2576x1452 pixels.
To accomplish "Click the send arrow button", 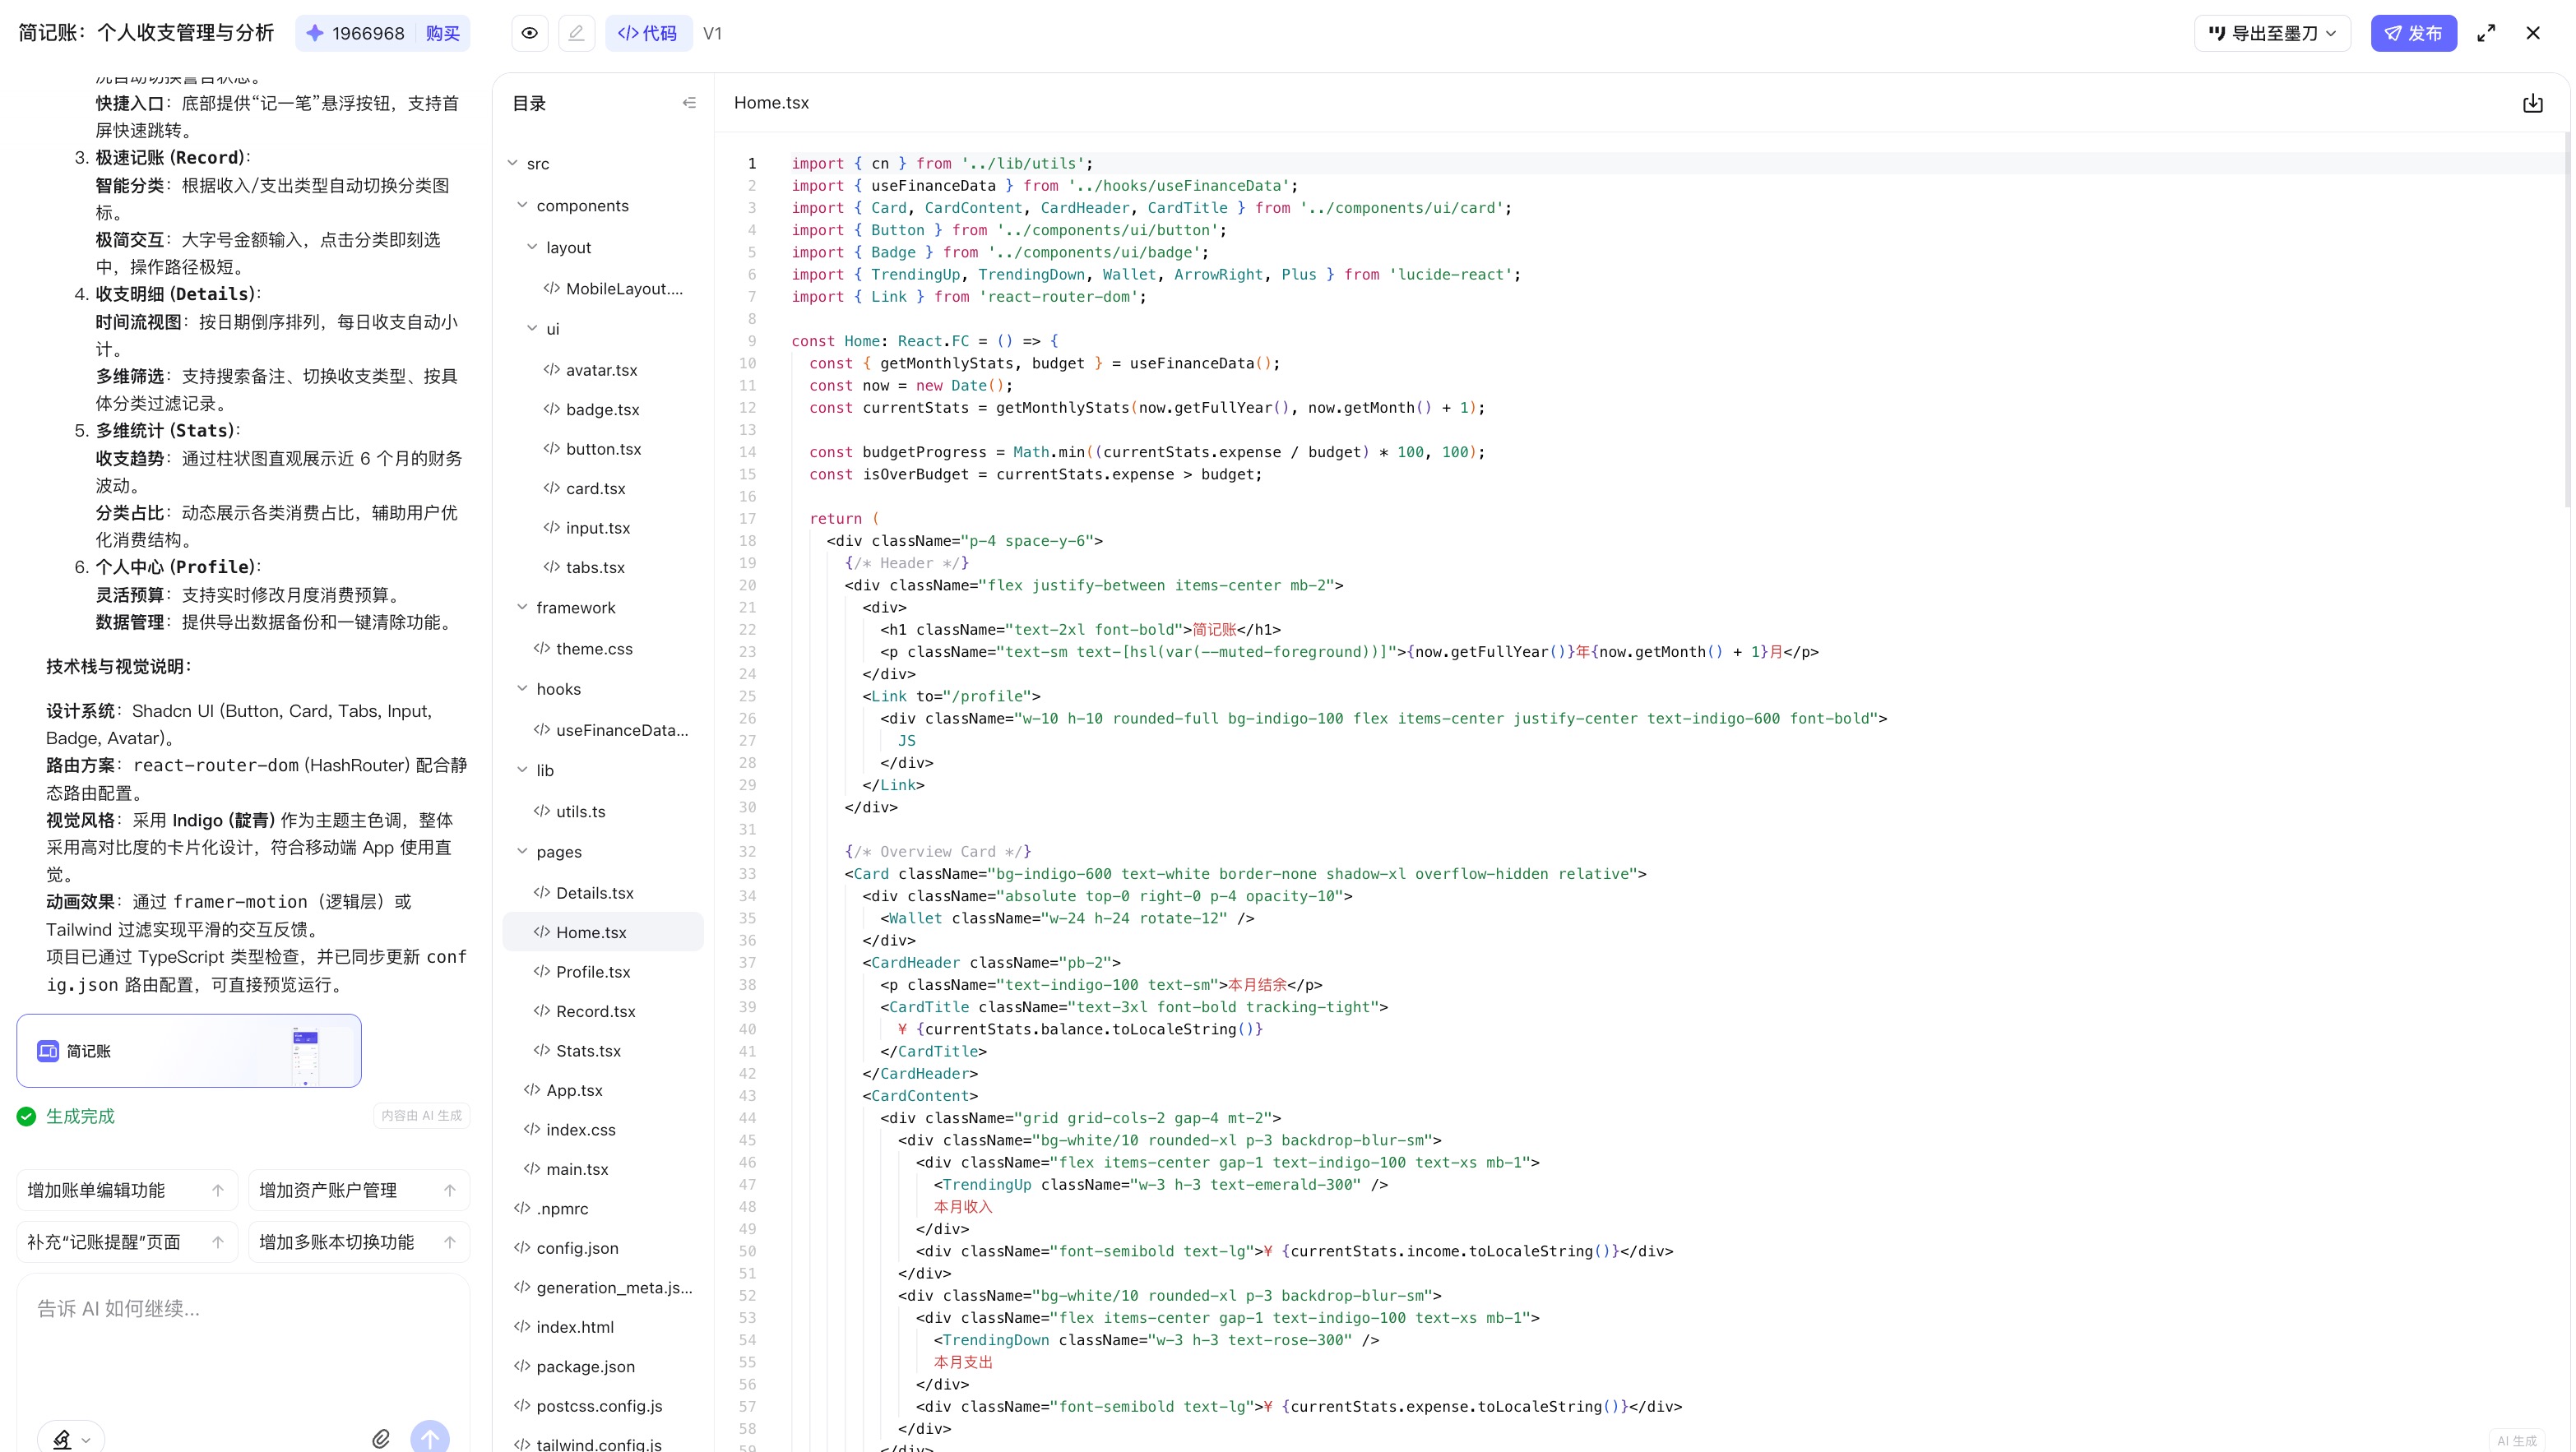I will pyautogui.click(x=430, y=1437).
